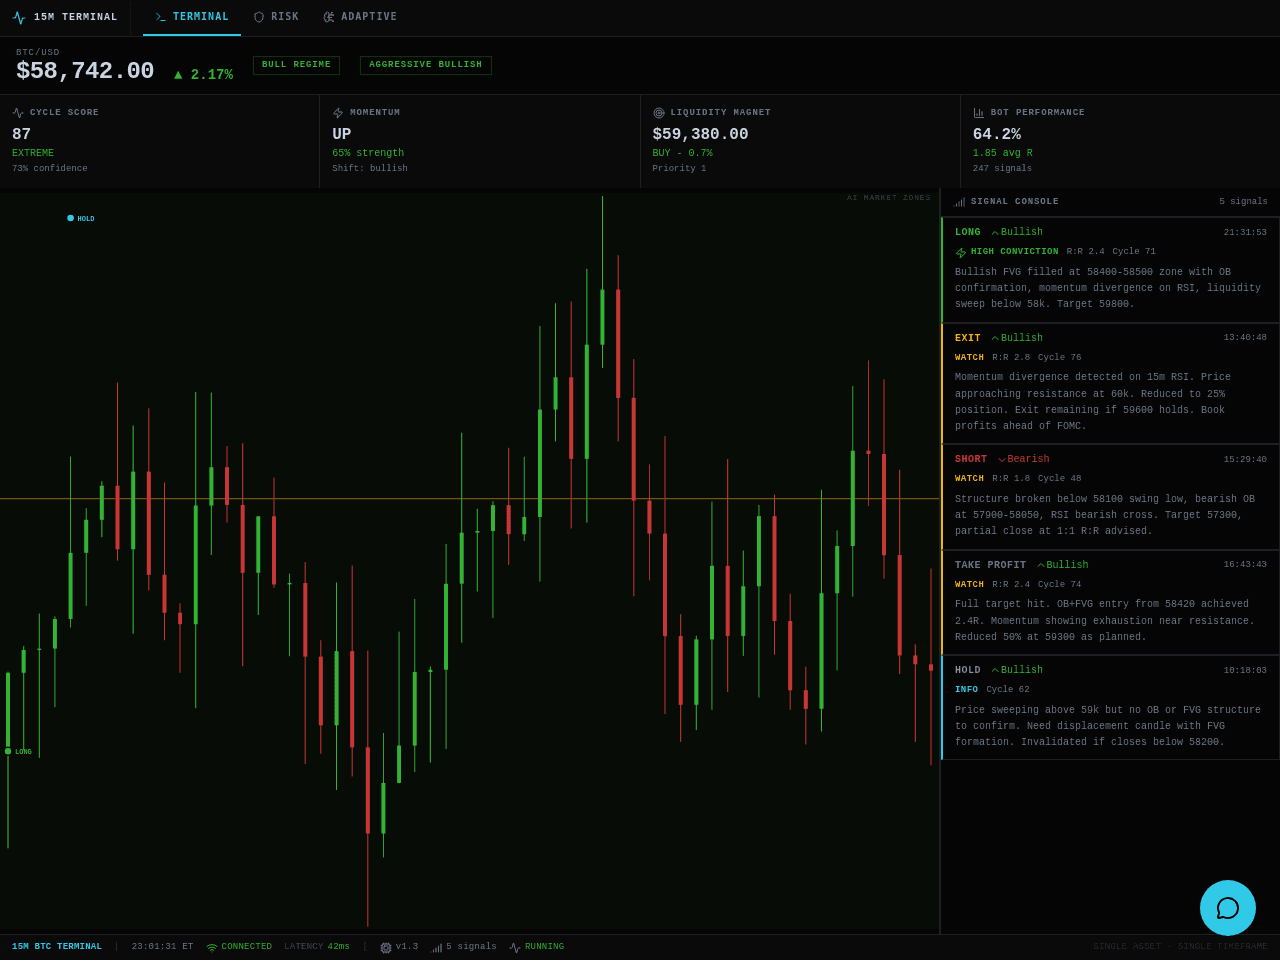Screen dimensions: 1280x960
Task: Click the 2.17% change indicator
Action: click(203, 75)
